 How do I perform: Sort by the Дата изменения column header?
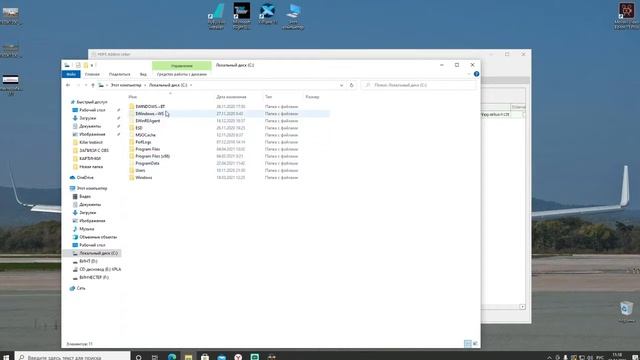point(231,97)
